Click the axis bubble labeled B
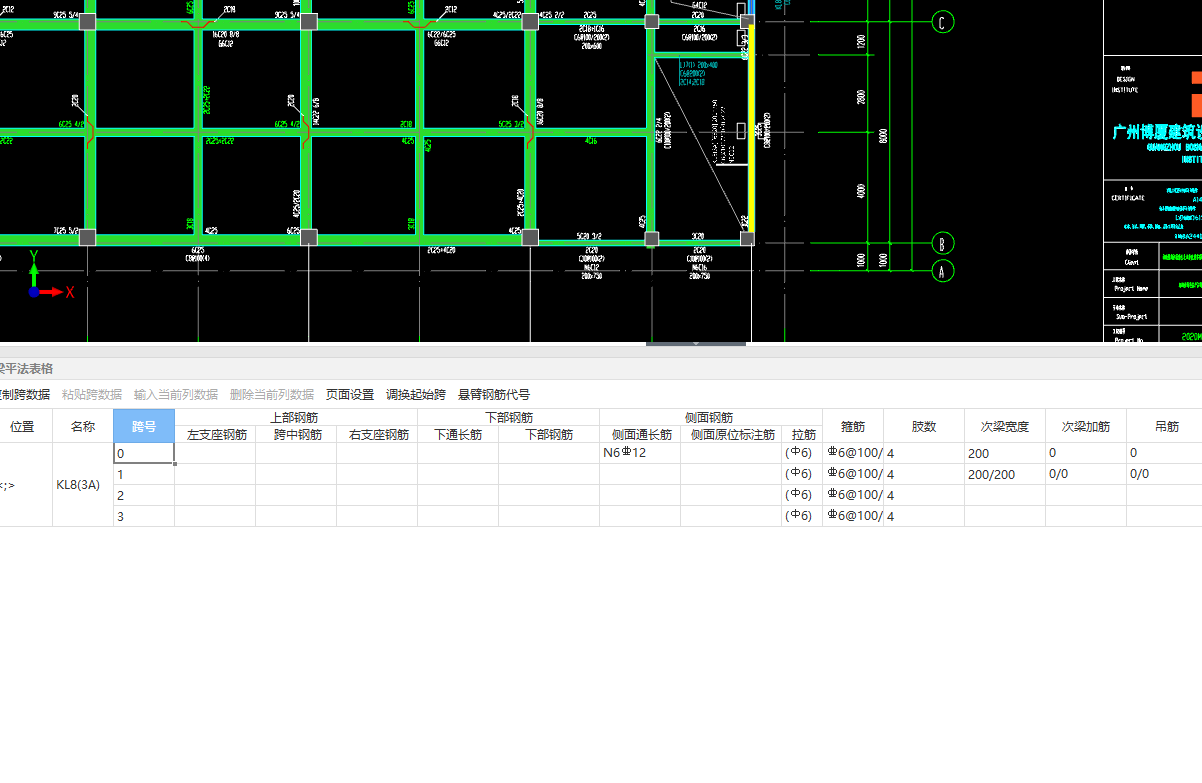Viewport: 1202px width, 783px height. [x=943, y=243]
